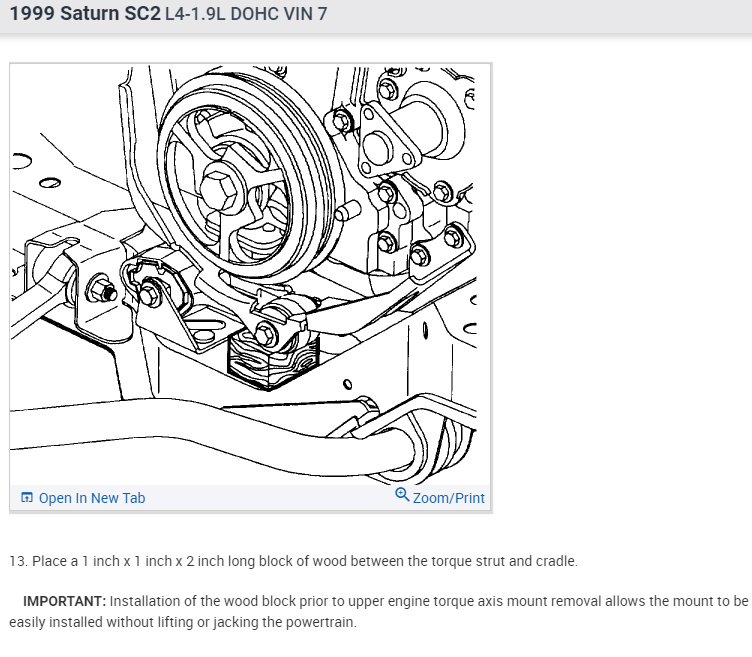Click the wood block under the torque strut
Screen dimensions: 752x657
point(273,362)
